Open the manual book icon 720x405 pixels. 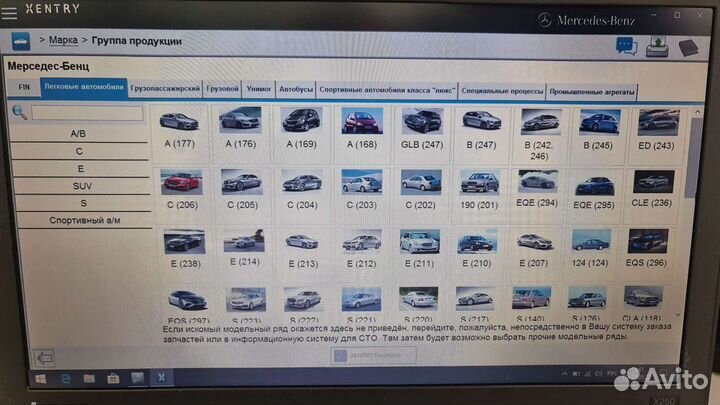[688, 47]
